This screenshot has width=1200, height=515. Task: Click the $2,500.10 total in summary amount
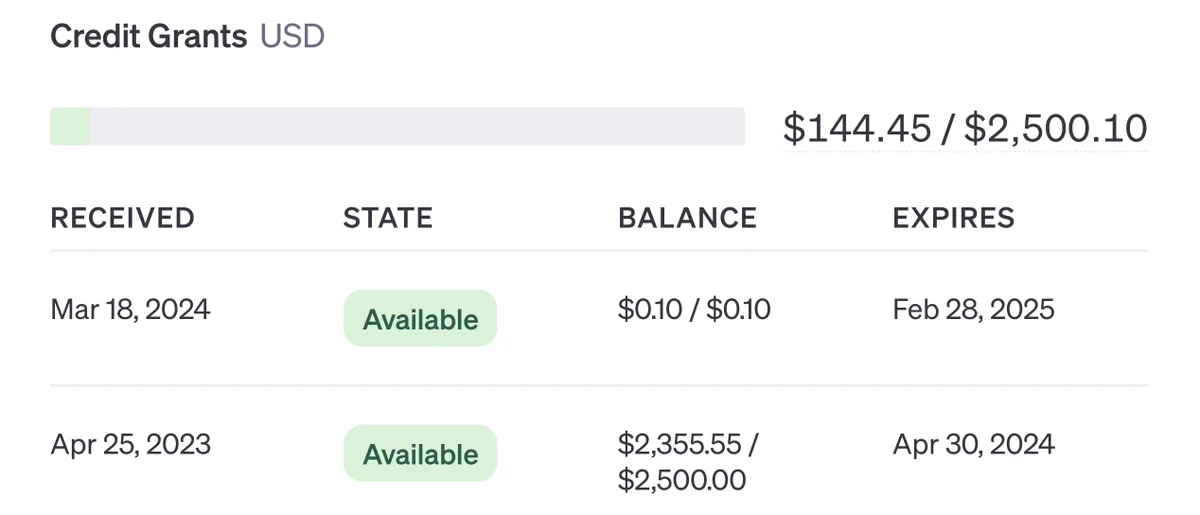click(1057, 128)
